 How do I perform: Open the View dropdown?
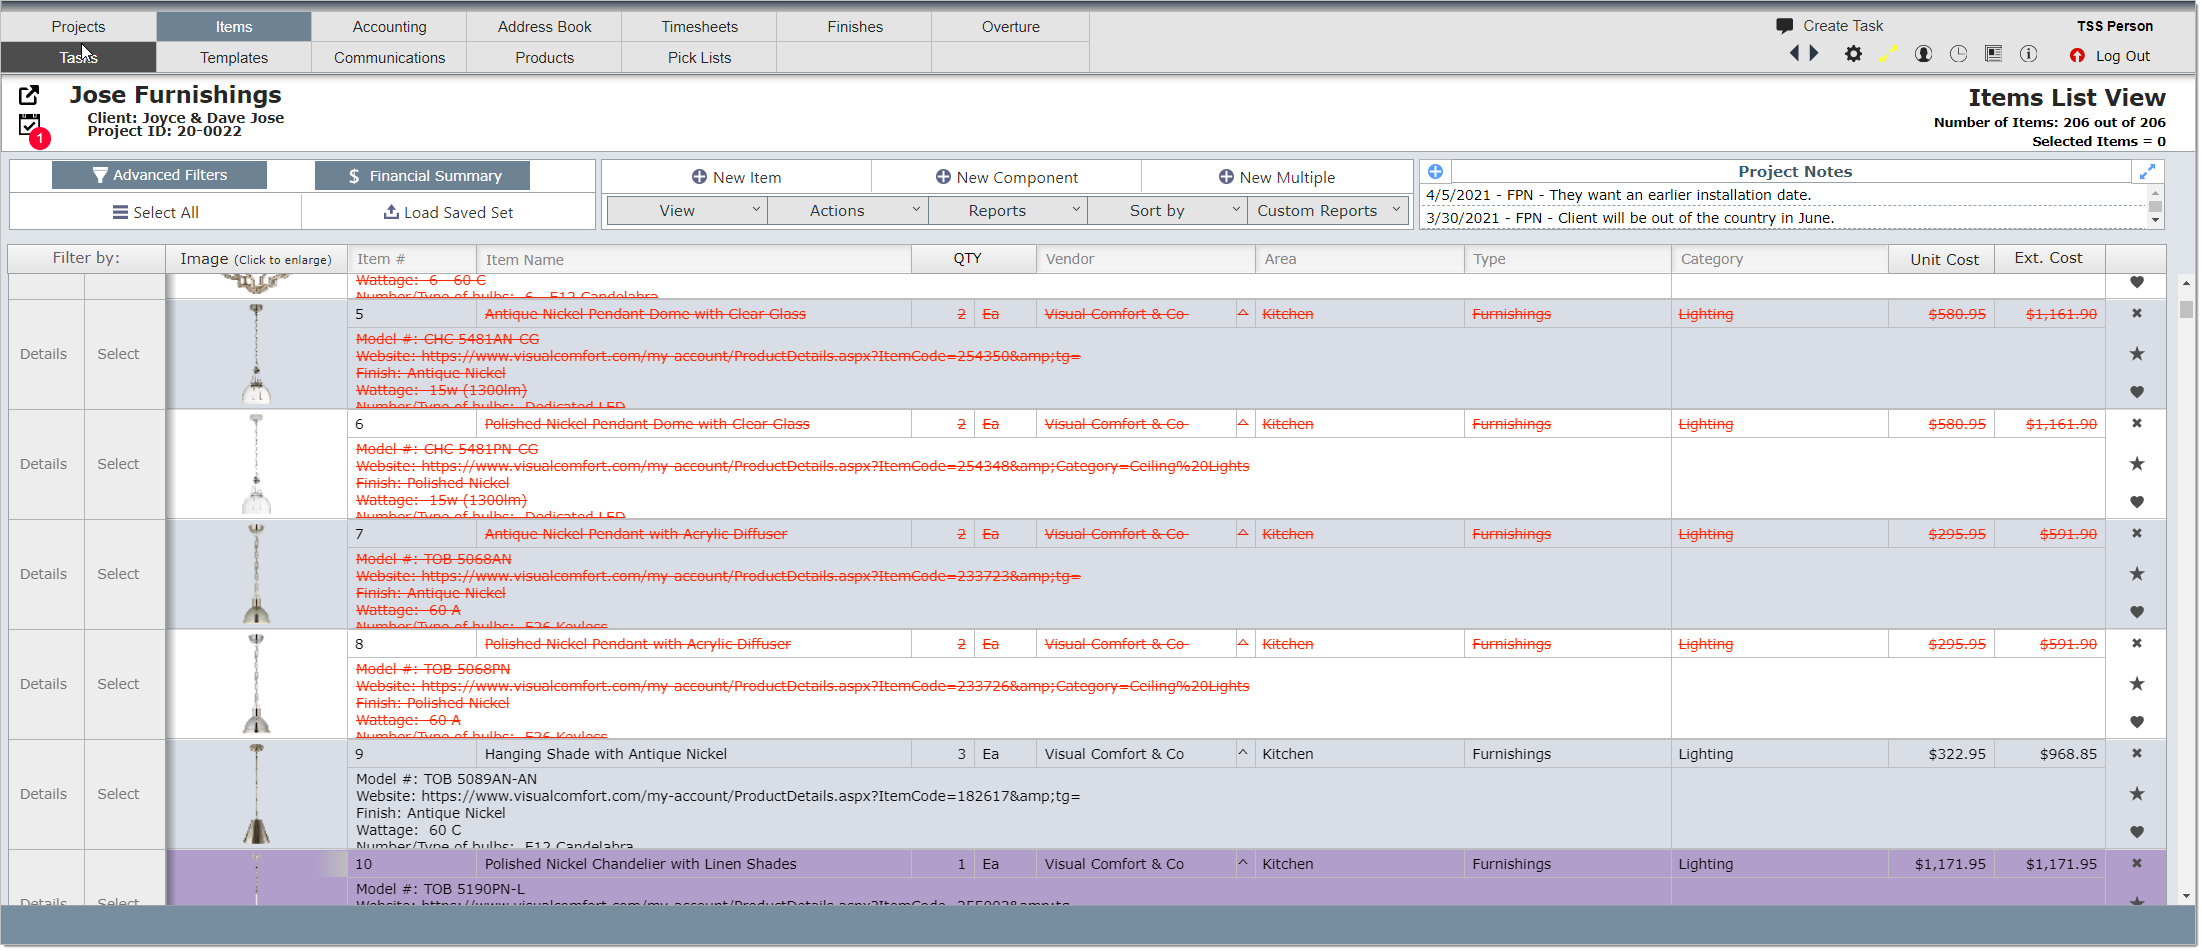687,211
